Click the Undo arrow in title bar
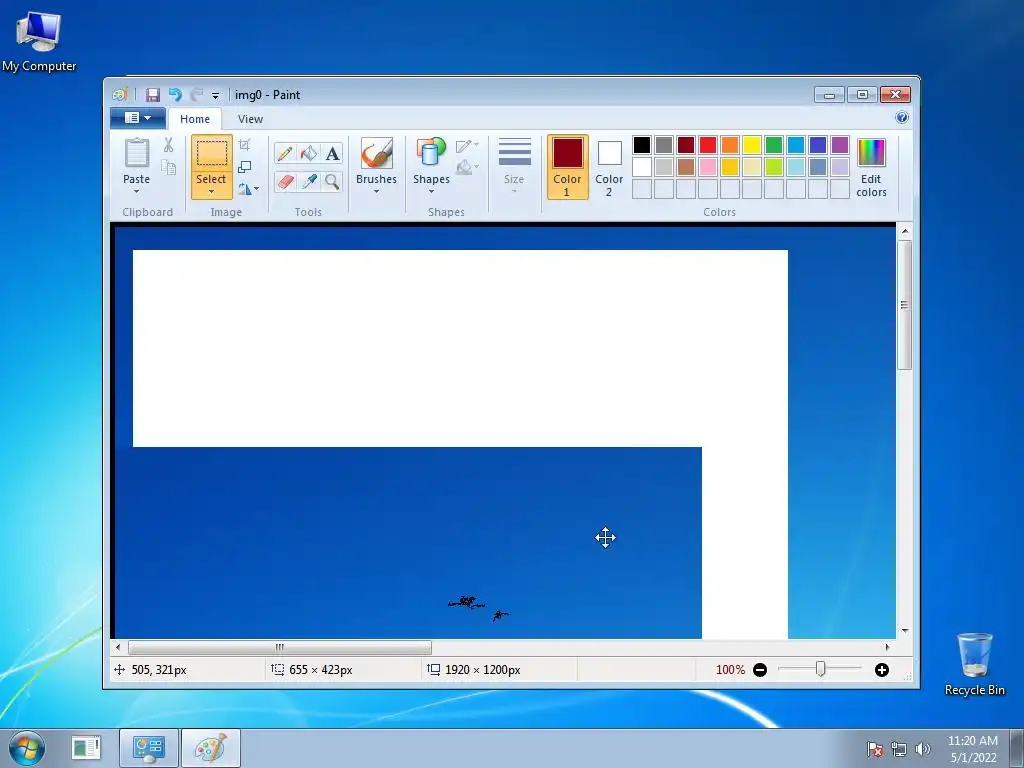 point(174,95)
